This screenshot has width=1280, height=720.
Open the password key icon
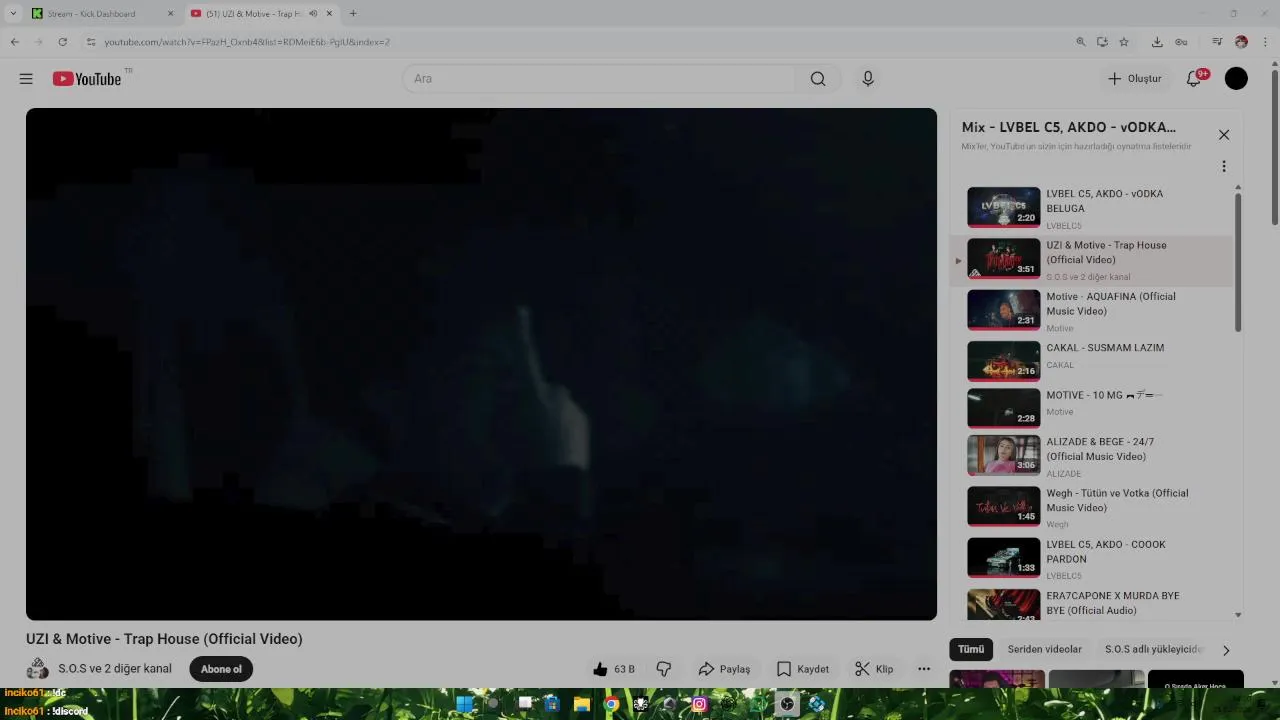click(x=1181, y=42)
